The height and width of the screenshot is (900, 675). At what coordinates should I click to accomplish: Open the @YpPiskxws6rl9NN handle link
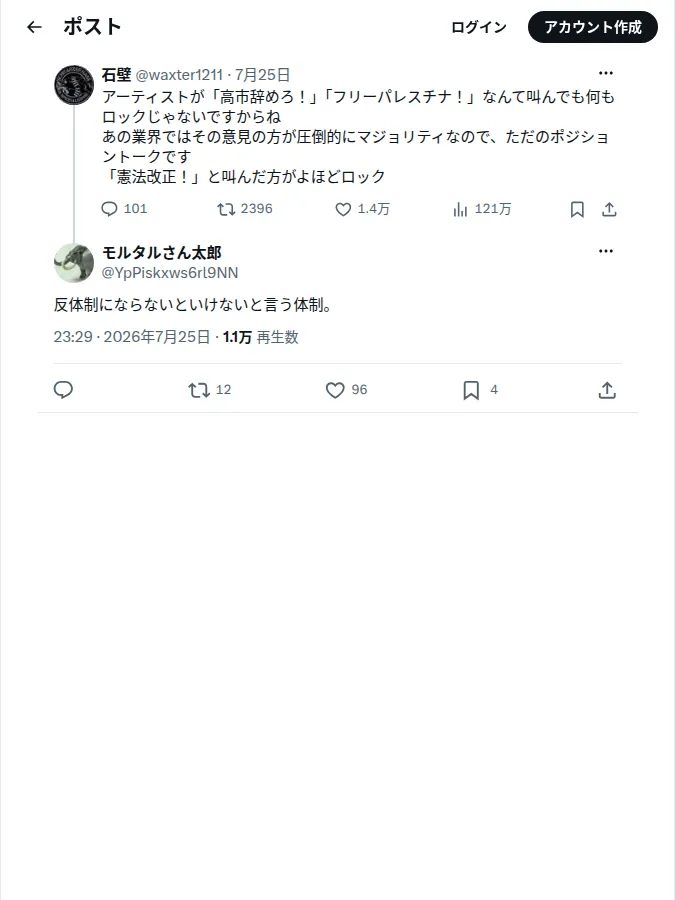pyautogui.click(x=170, y=273)
